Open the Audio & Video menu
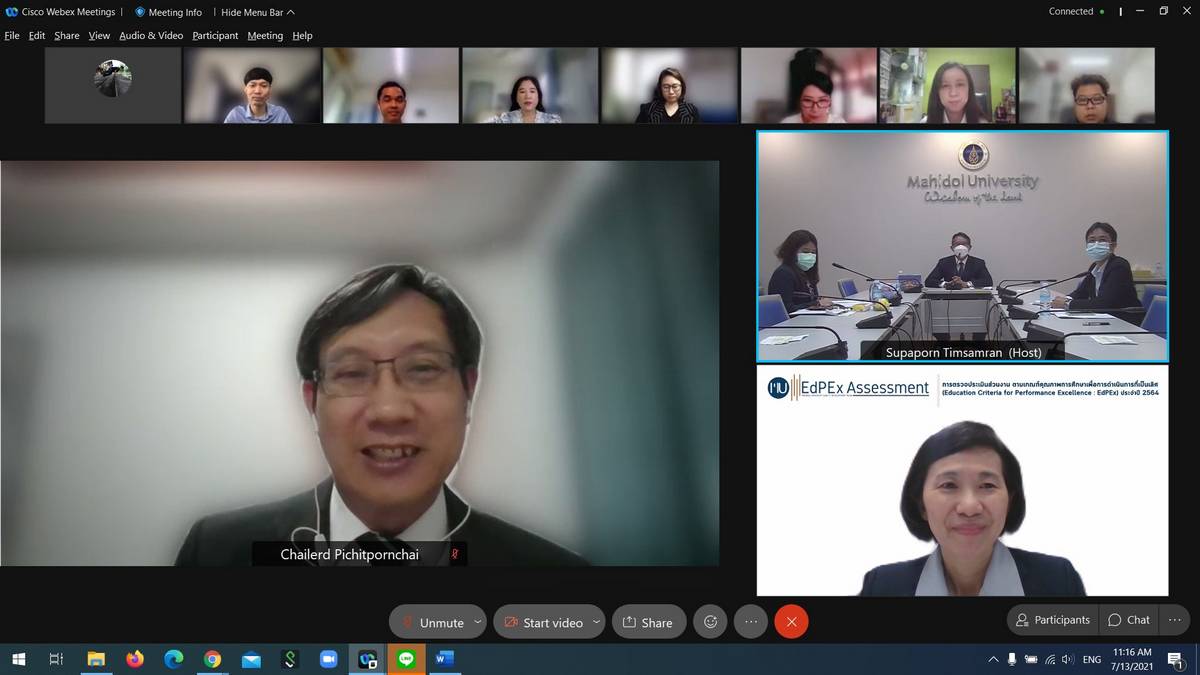 point(151,35)
